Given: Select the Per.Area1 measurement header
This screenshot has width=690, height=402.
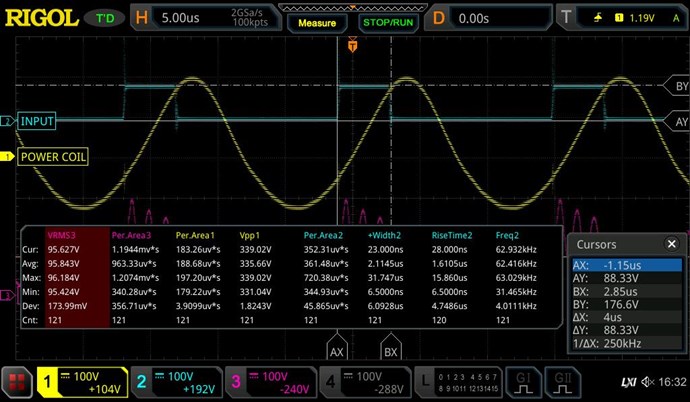Looking at the screenshot, I should (x=195, y=235).
